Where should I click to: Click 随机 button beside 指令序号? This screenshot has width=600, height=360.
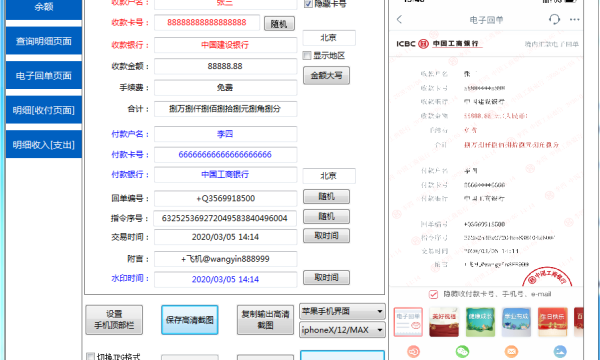coord(326,217)
